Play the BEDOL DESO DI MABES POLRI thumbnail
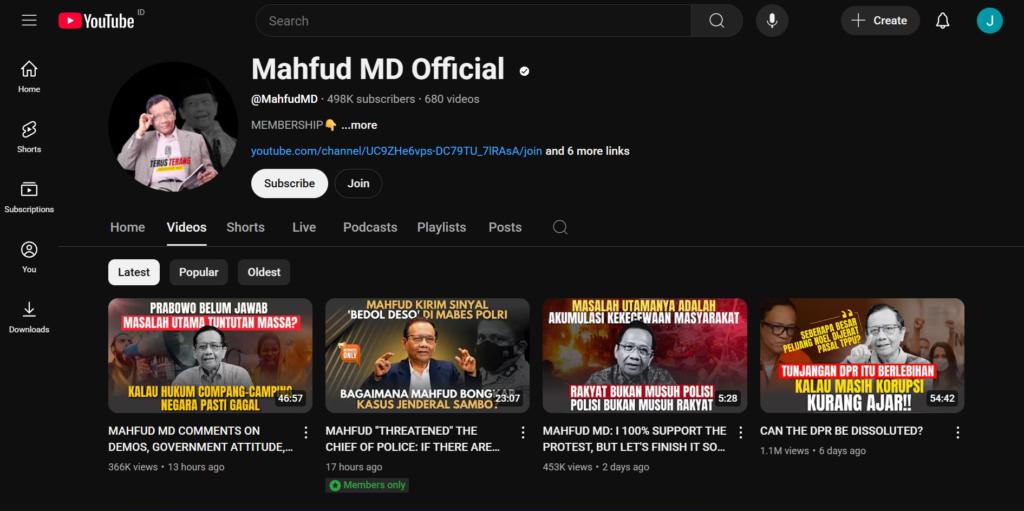The width and height of the screenshot is (1024, 511). pos(428,355)
